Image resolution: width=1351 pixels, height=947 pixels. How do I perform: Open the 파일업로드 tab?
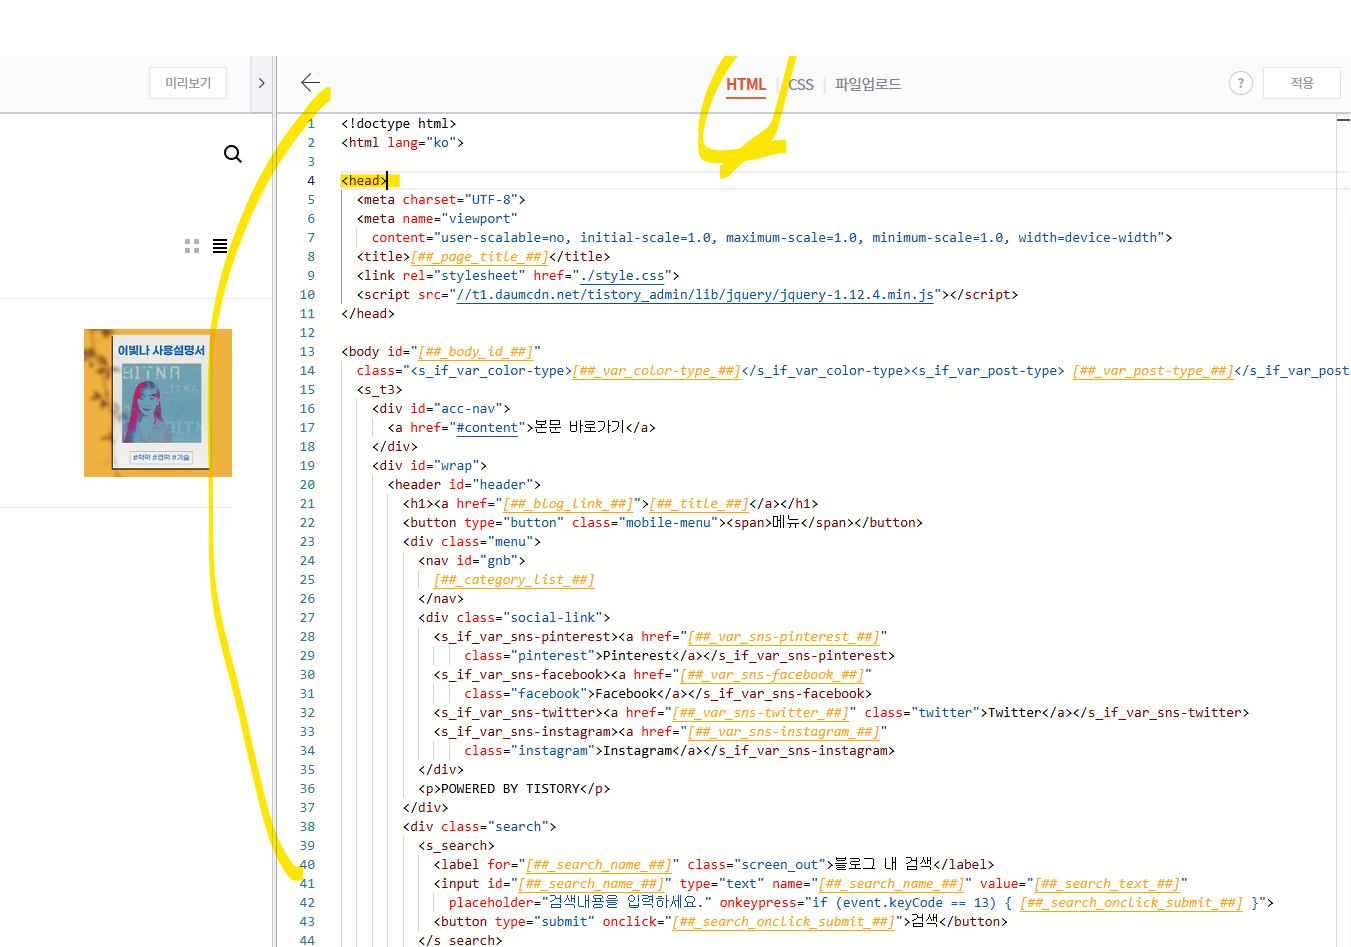click(868, 84)
